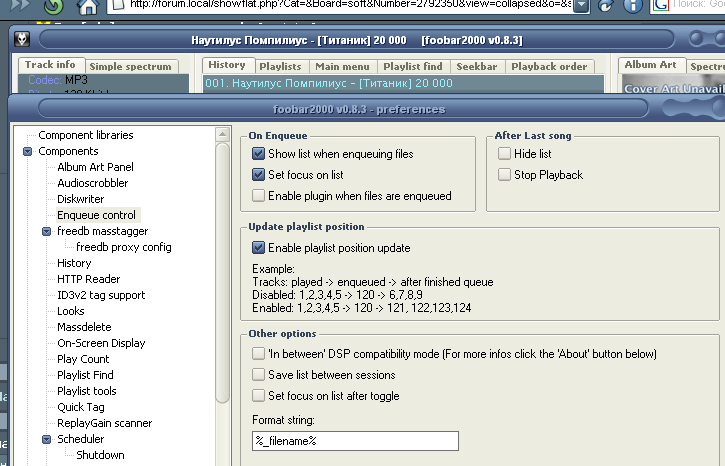
Task: Toggle Set focus on list checkbox
Action: click(258, 174)
